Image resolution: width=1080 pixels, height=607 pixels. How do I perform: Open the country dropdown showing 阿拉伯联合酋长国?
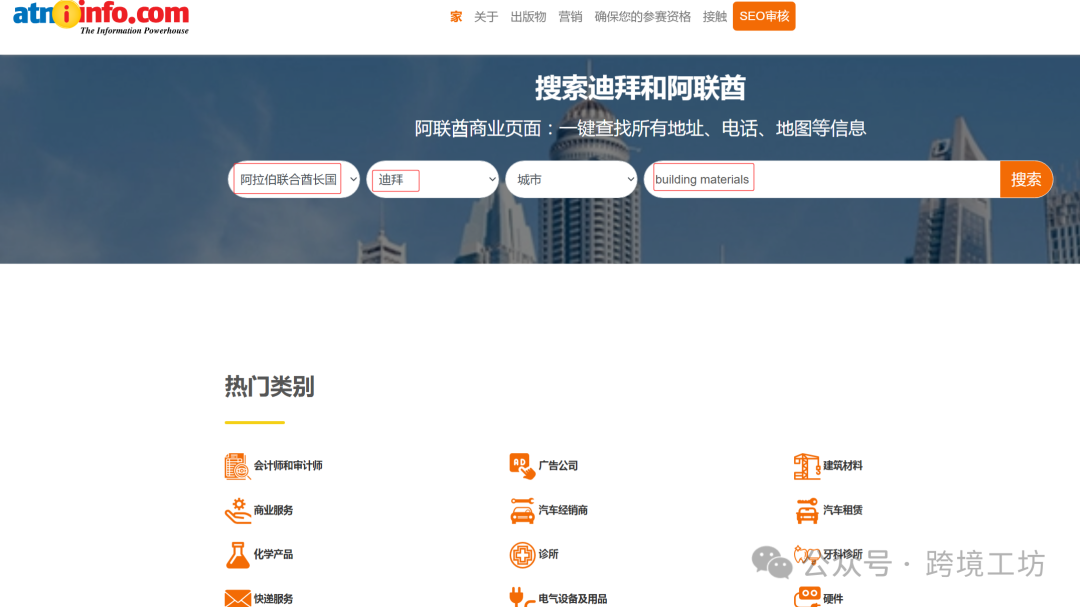(x=293, y=179)
